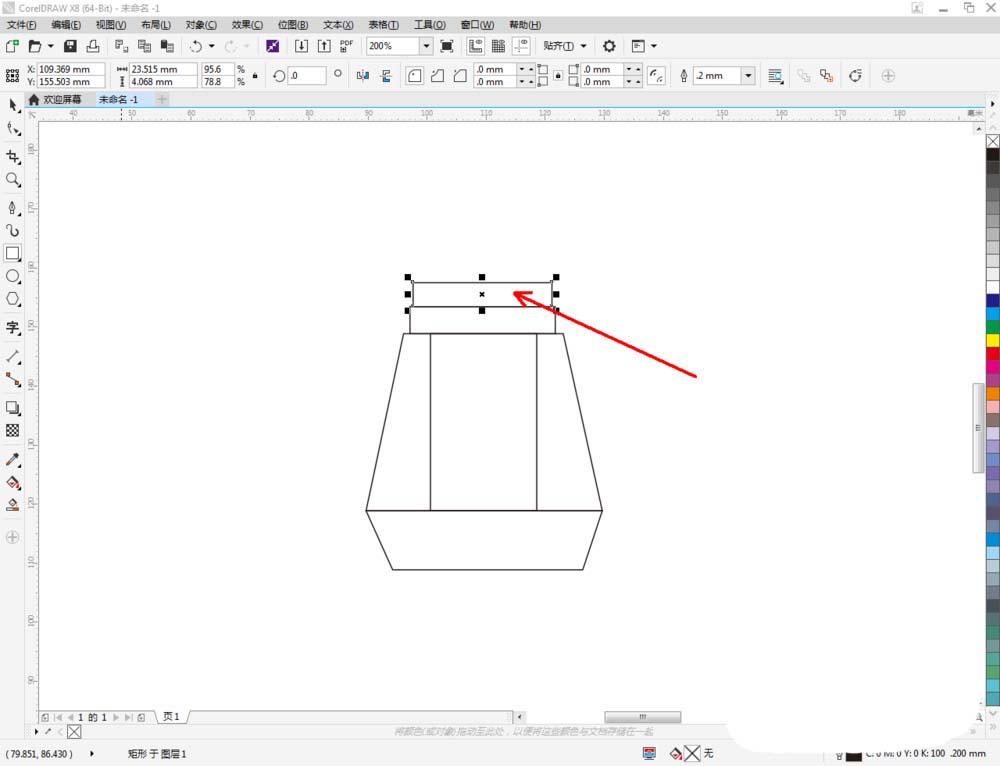Select the Eyedropper tool
Screen dimensions: 1000x766
pyautogui.click(x=13, y=459)
